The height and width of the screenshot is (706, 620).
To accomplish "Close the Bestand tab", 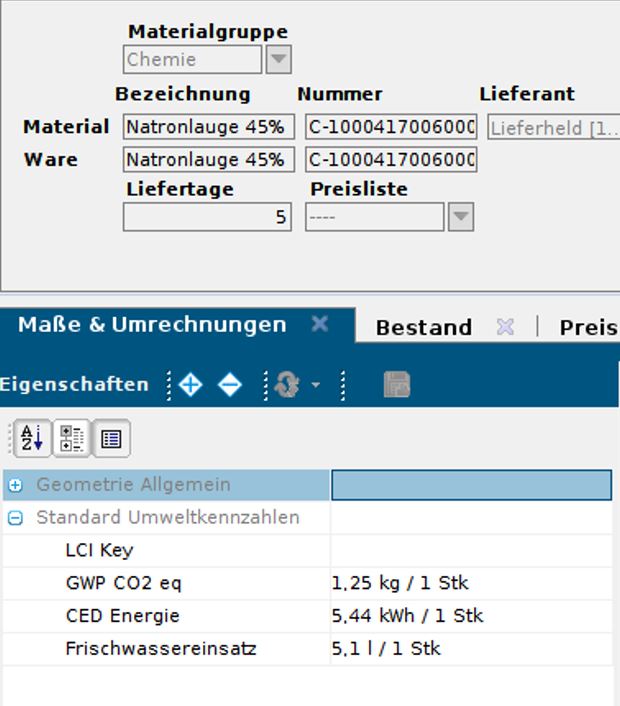I will point(505,327).
